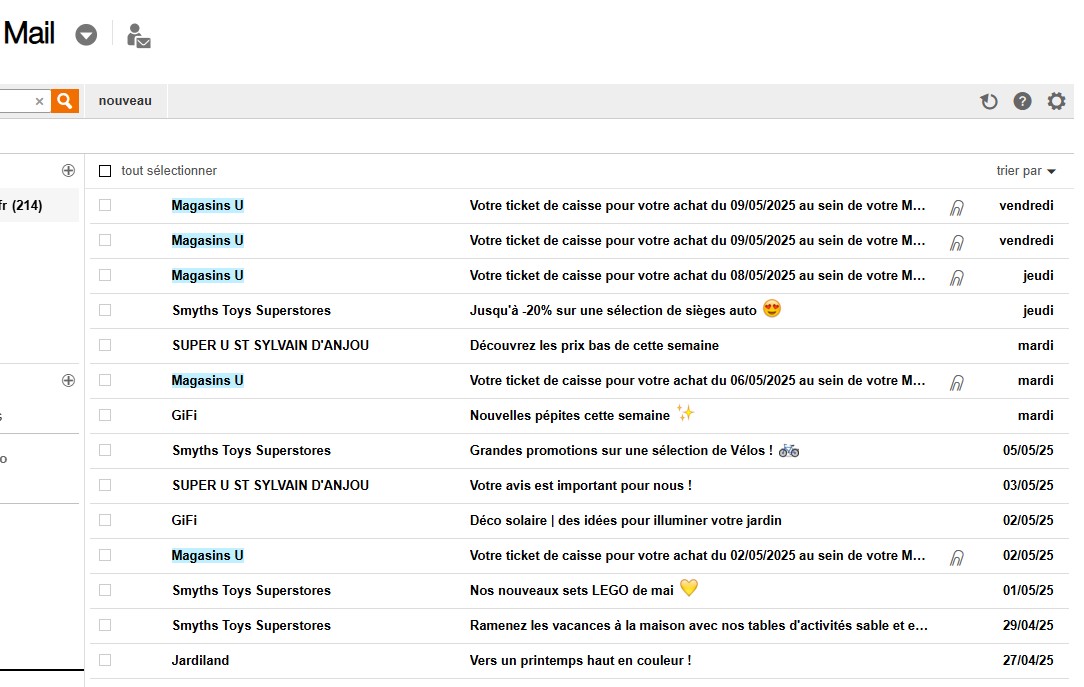
Task: Tick checkbox for Grandes promotions Vélos email
Action: click(105, 450)
